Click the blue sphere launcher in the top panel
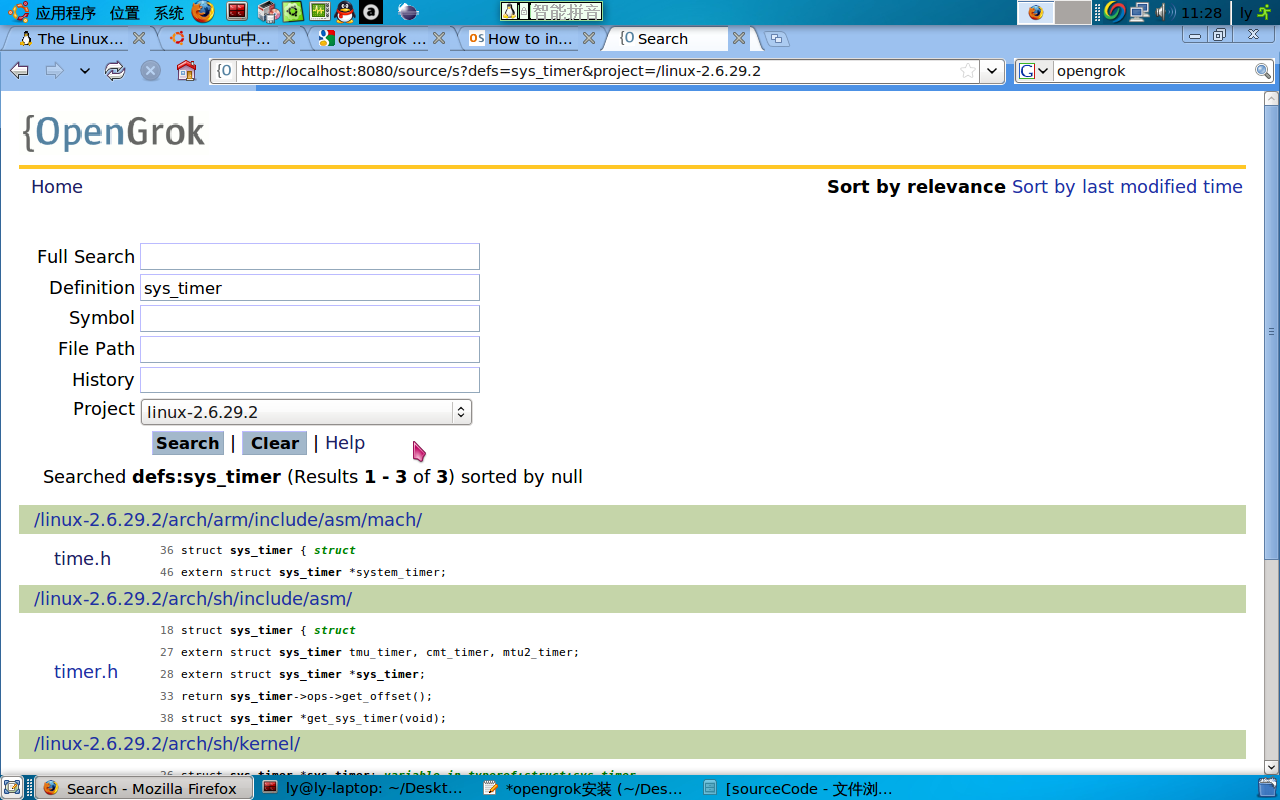This screenshot has height=800, width=1280. (x=407, y=12)
